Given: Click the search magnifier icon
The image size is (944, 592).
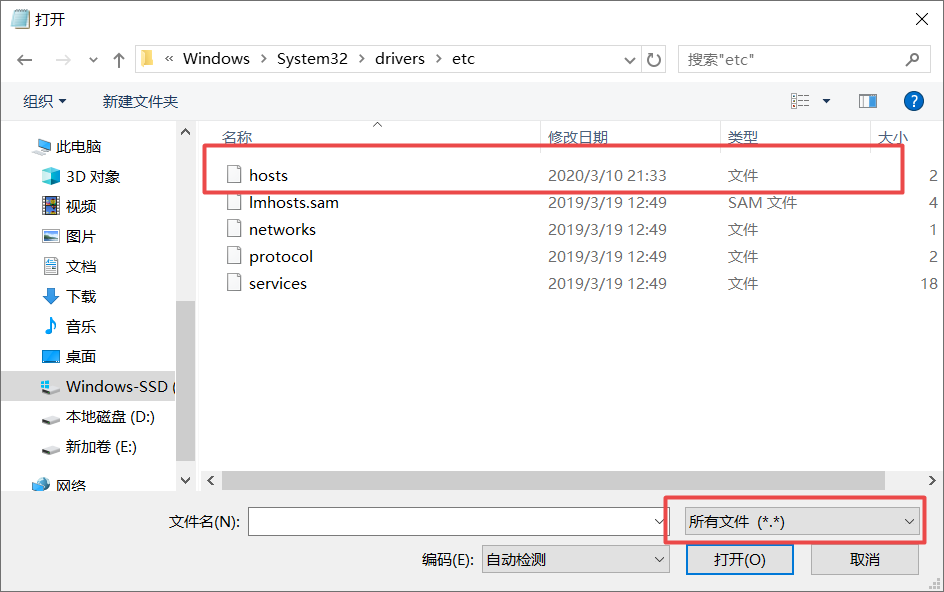Looking at the screenshot, I should (x=913, y=59).
